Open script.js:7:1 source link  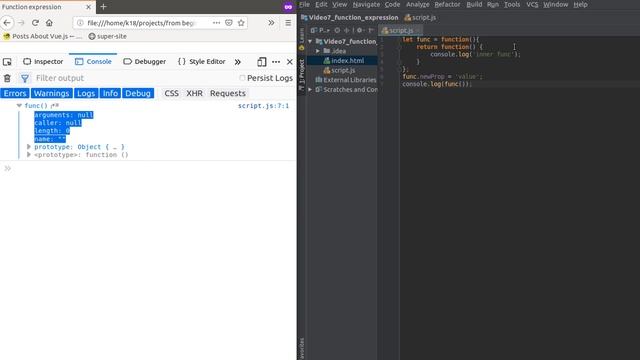263,106
